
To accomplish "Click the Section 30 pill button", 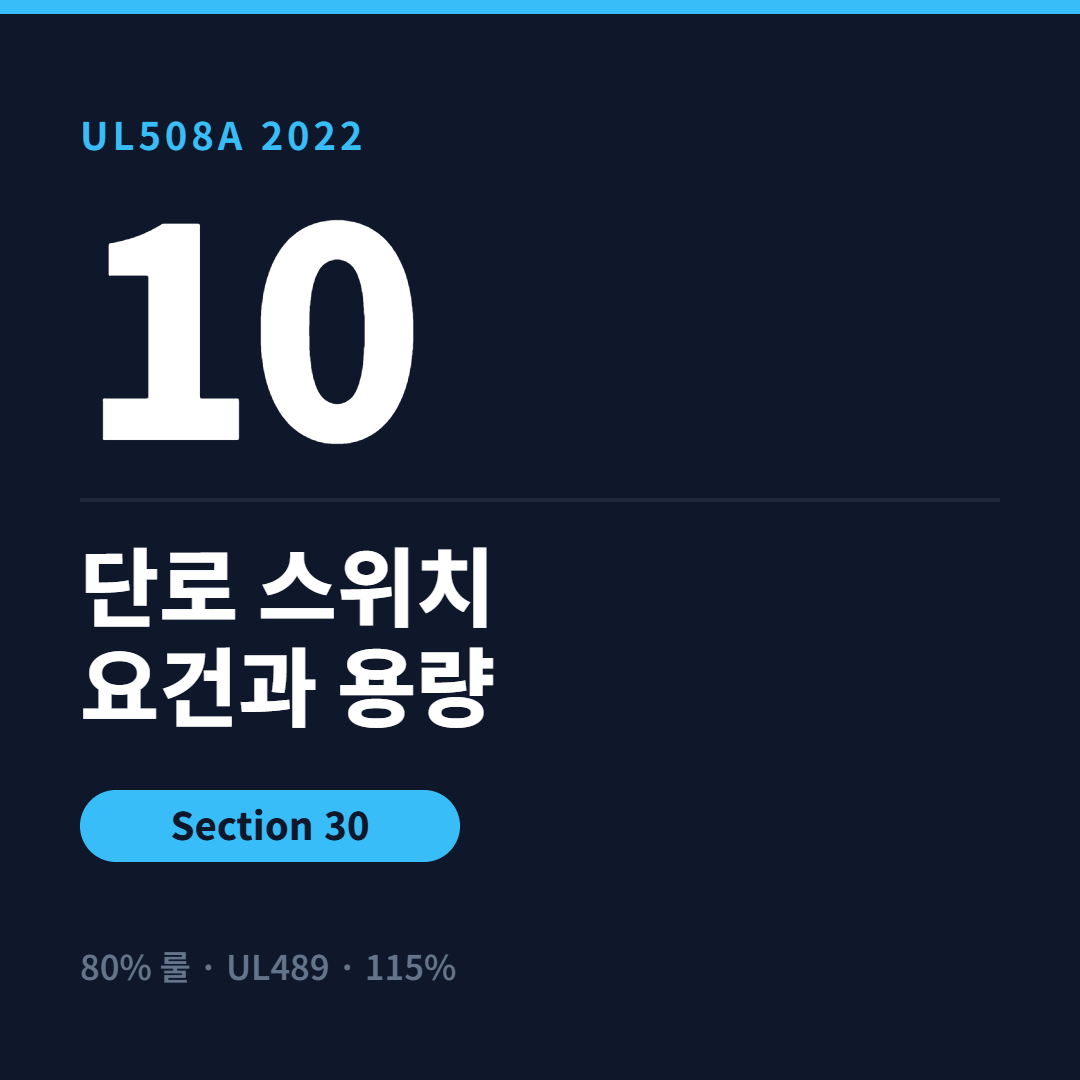I will (269, 825).
